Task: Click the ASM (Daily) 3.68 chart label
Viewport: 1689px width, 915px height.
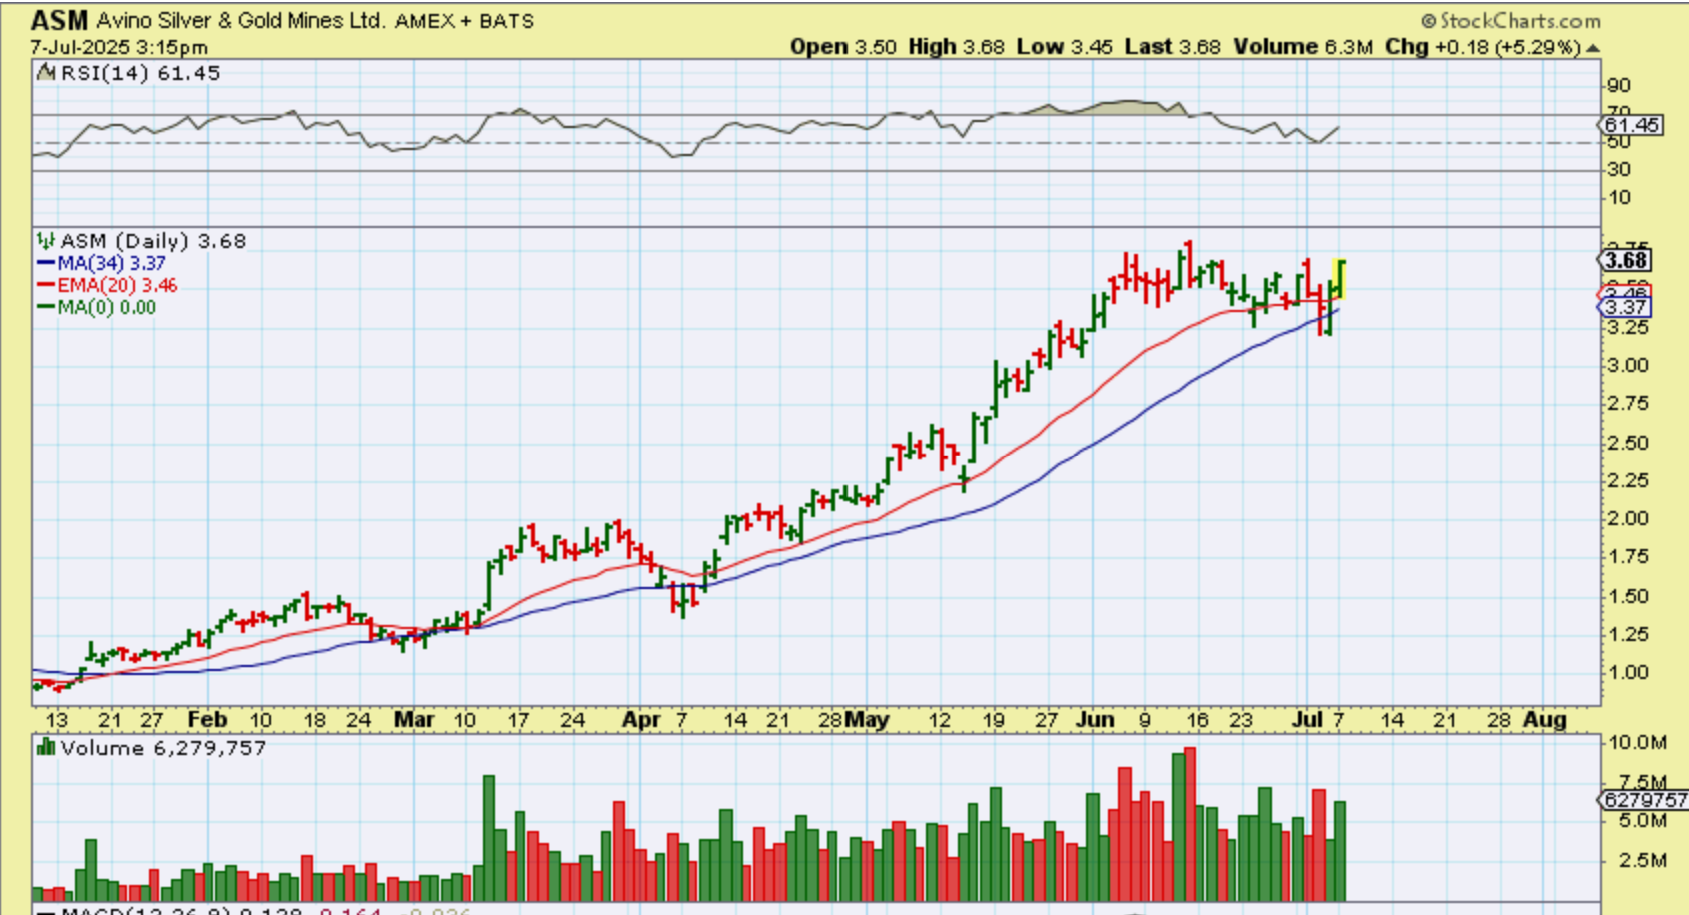Action: (153, 241)
